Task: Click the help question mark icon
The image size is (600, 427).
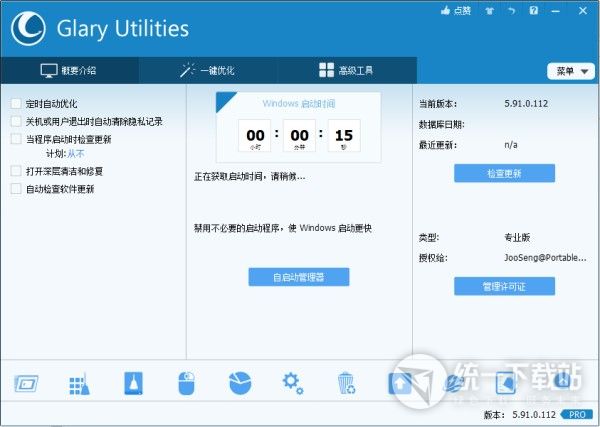Action: tap(532, 11)
